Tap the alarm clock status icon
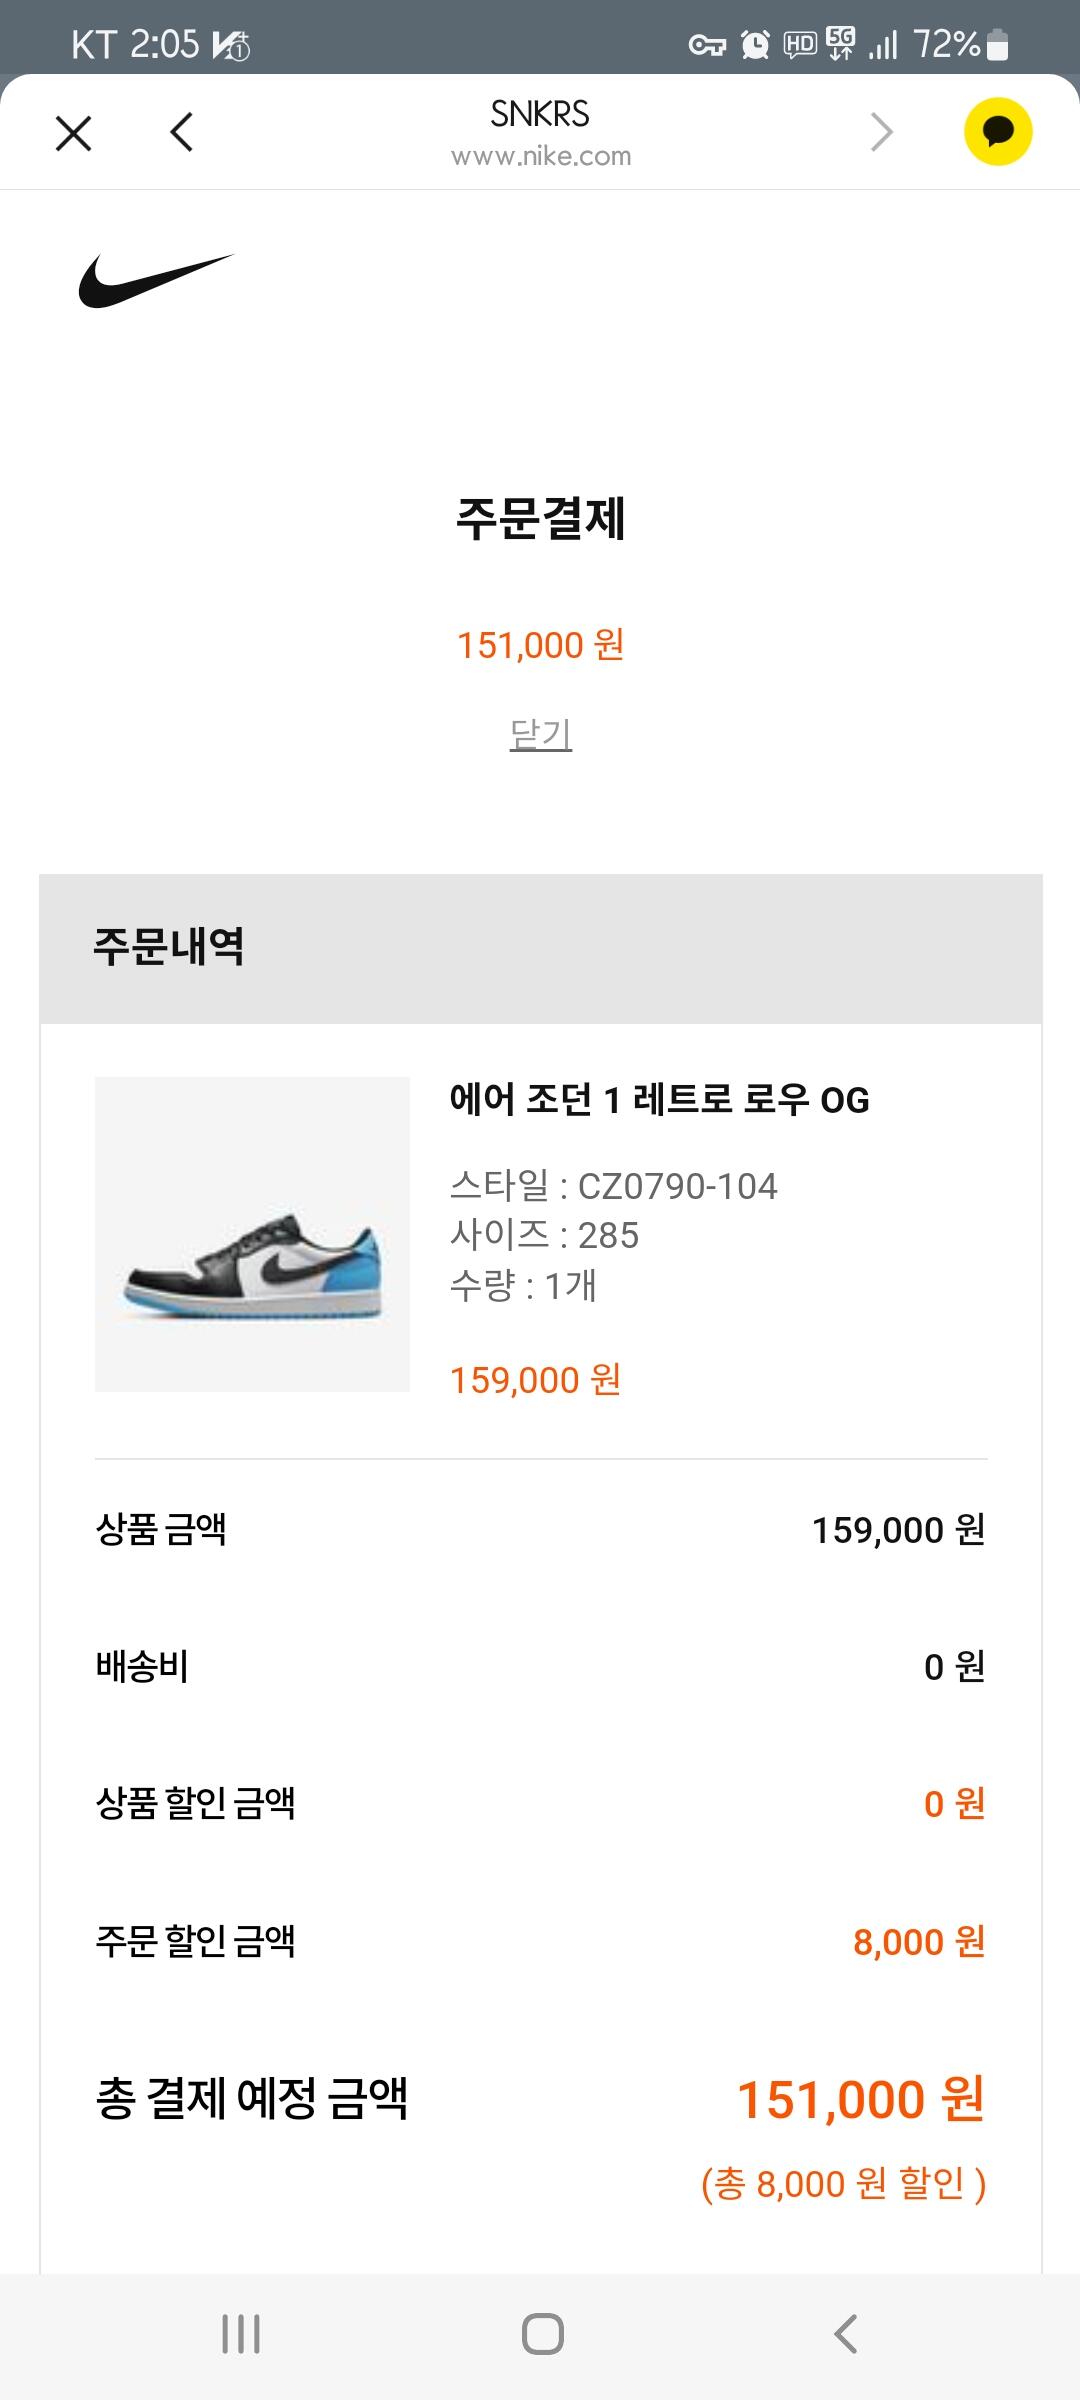1080x2400 pixels. tap(755, 45)
